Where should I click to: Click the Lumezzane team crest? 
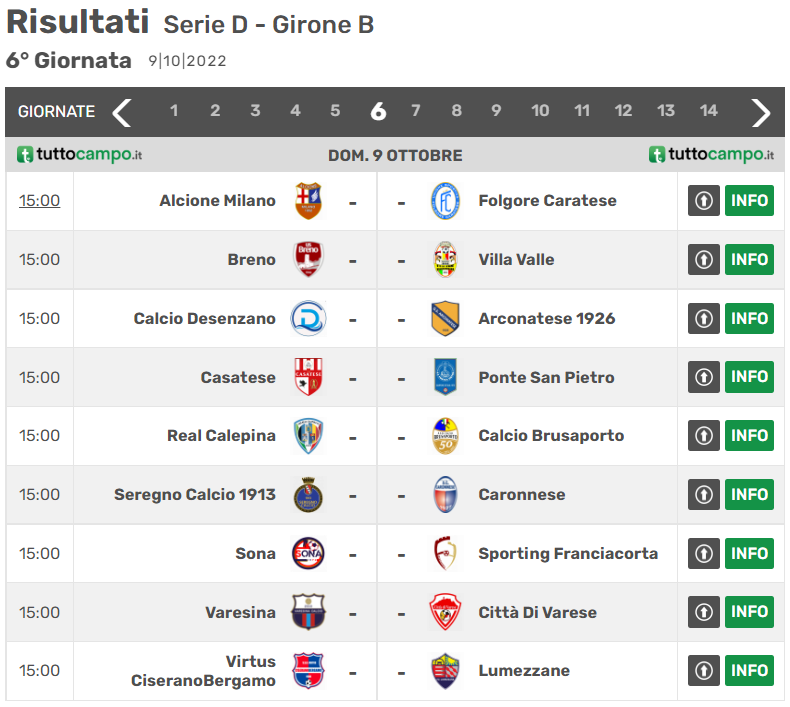click(445, 671)
